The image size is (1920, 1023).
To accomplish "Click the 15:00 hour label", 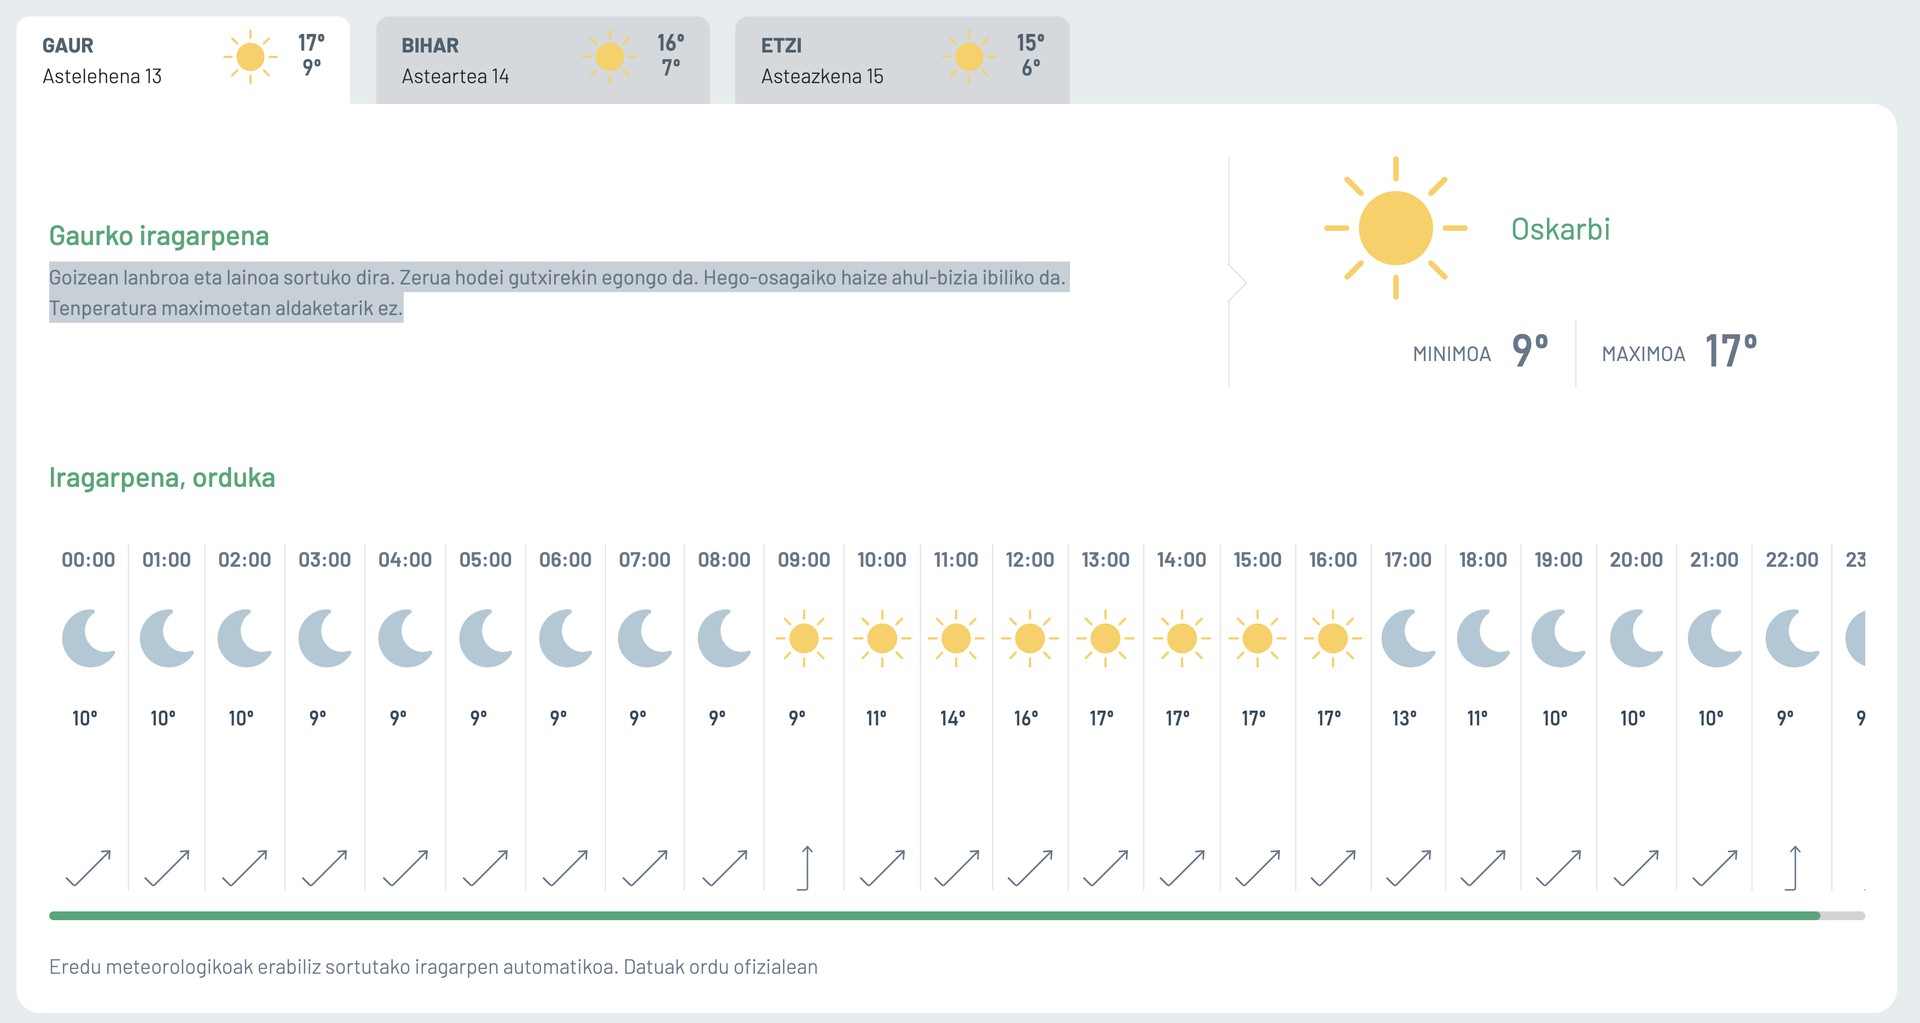I will [1257, 560].
